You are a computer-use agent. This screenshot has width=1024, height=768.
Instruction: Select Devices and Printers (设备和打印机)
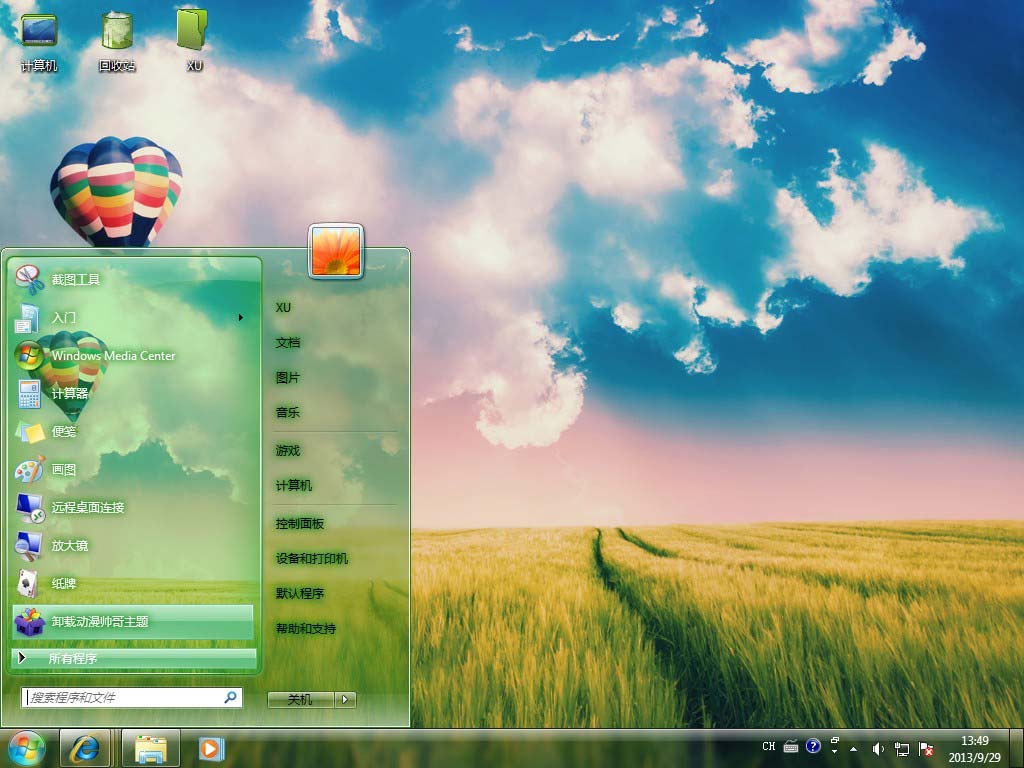tap(312, 559)
